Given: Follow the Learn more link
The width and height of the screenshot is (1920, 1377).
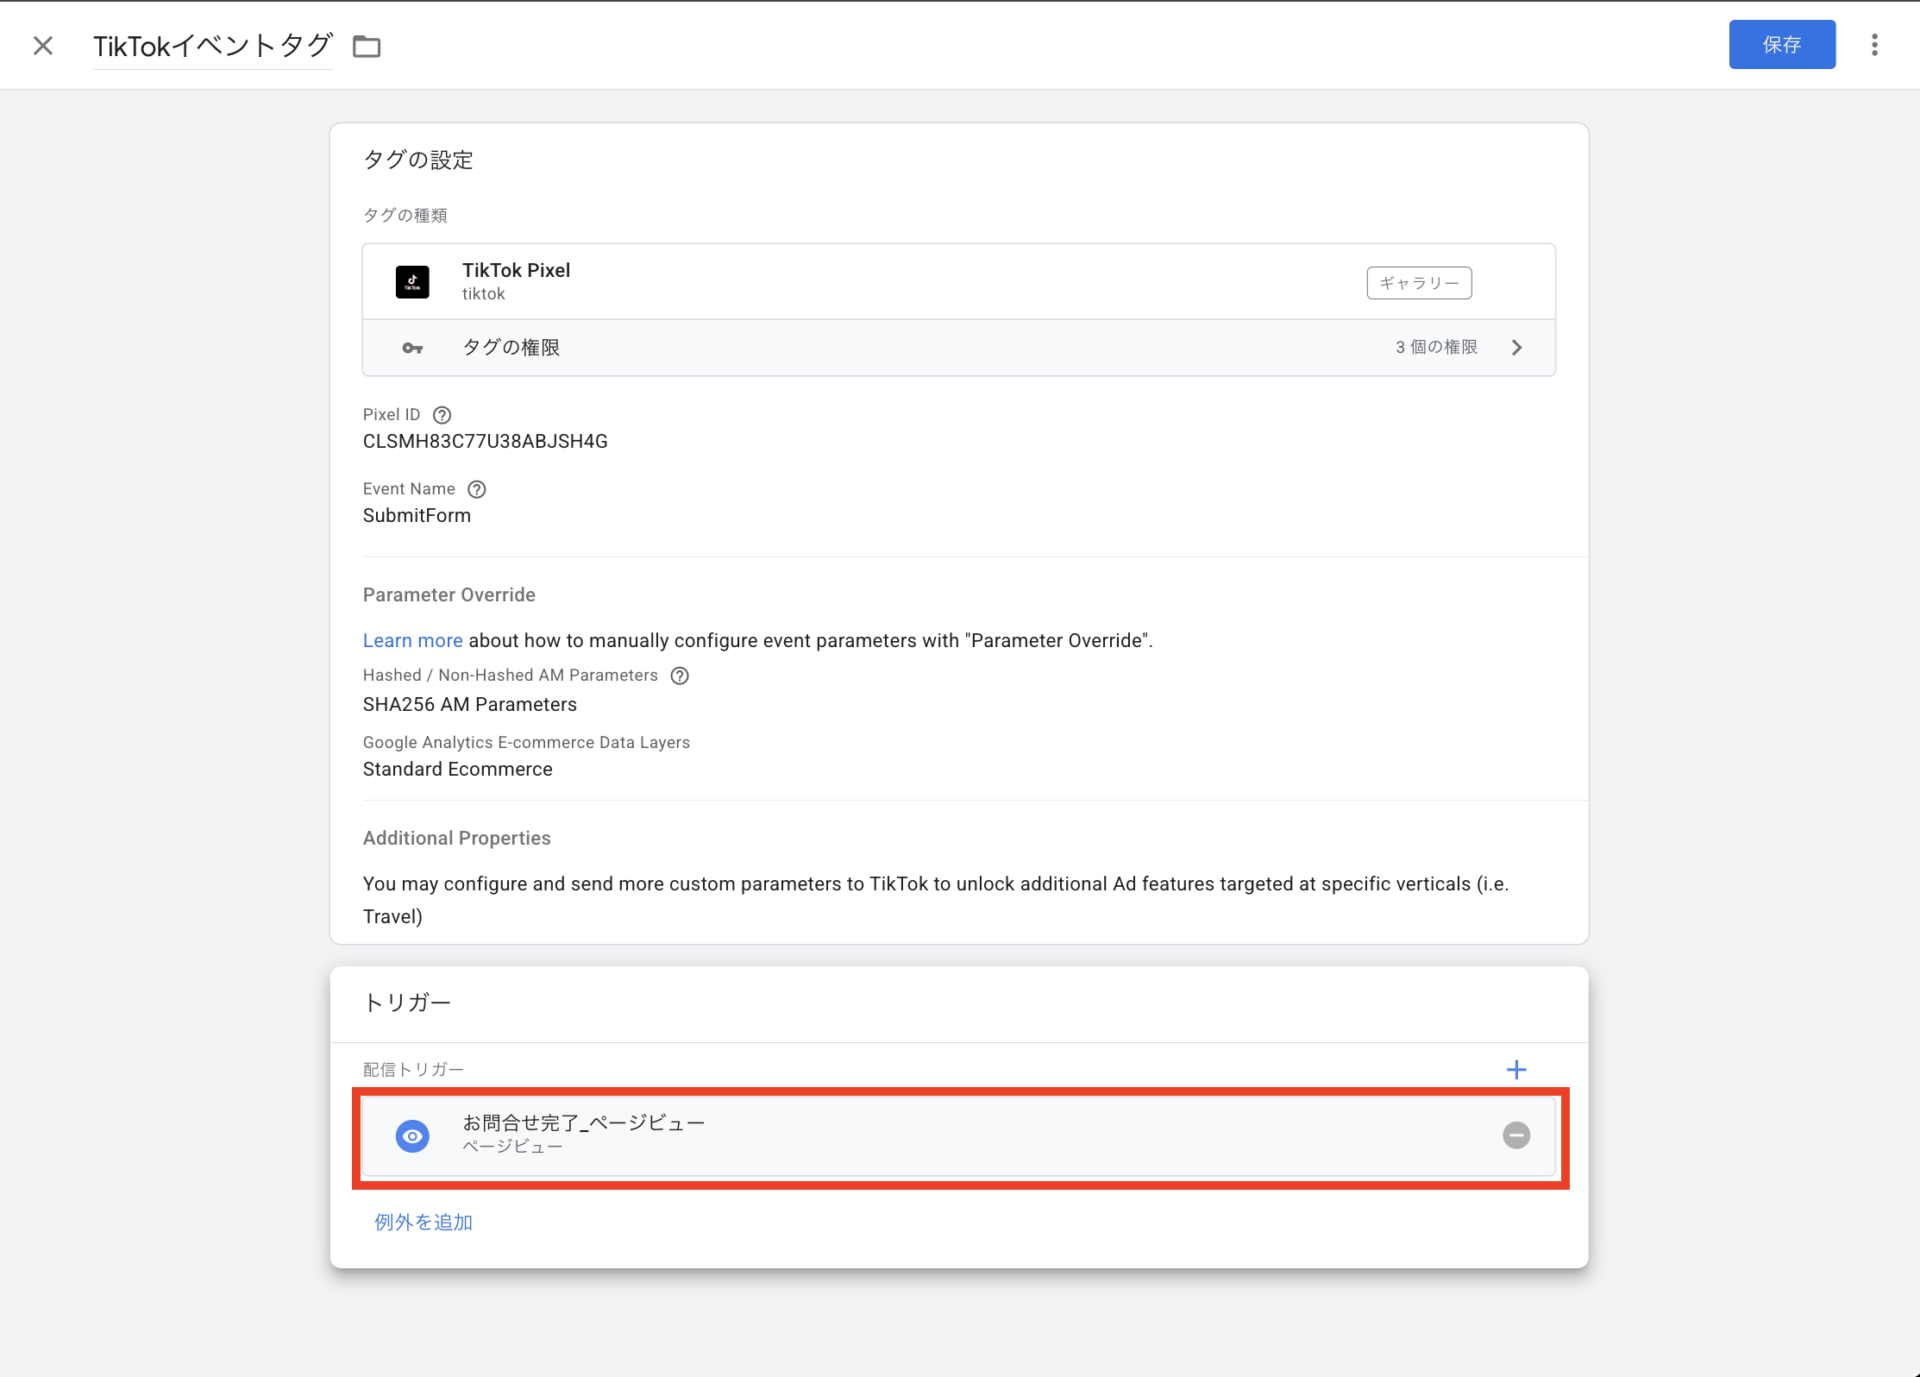Looking at the screenshot, I should pyautogui.click(x=412, y=640).
